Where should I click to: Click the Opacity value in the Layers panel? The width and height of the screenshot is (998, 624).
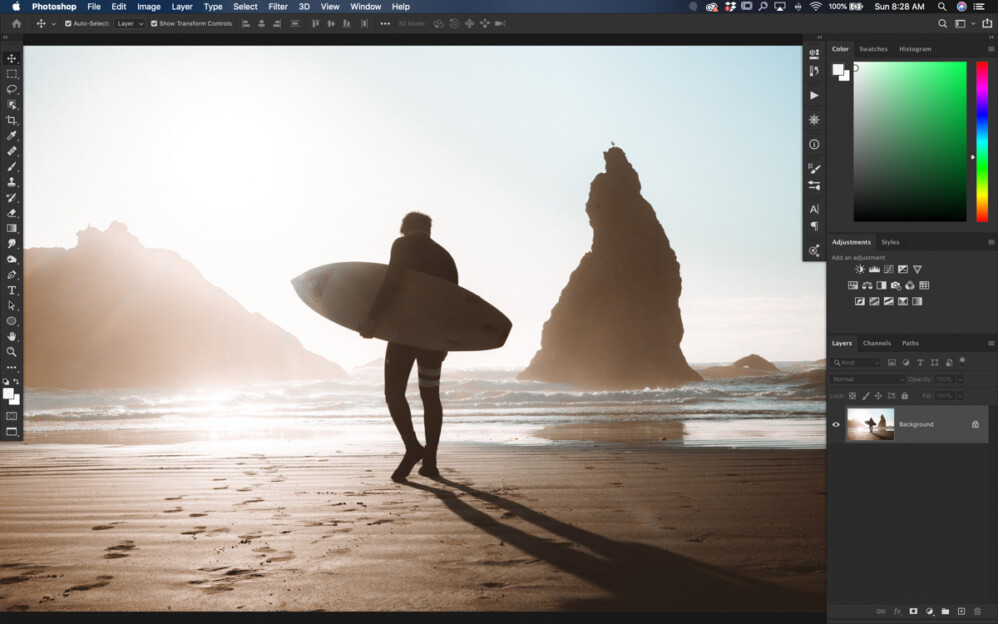[x=944, y=379]
